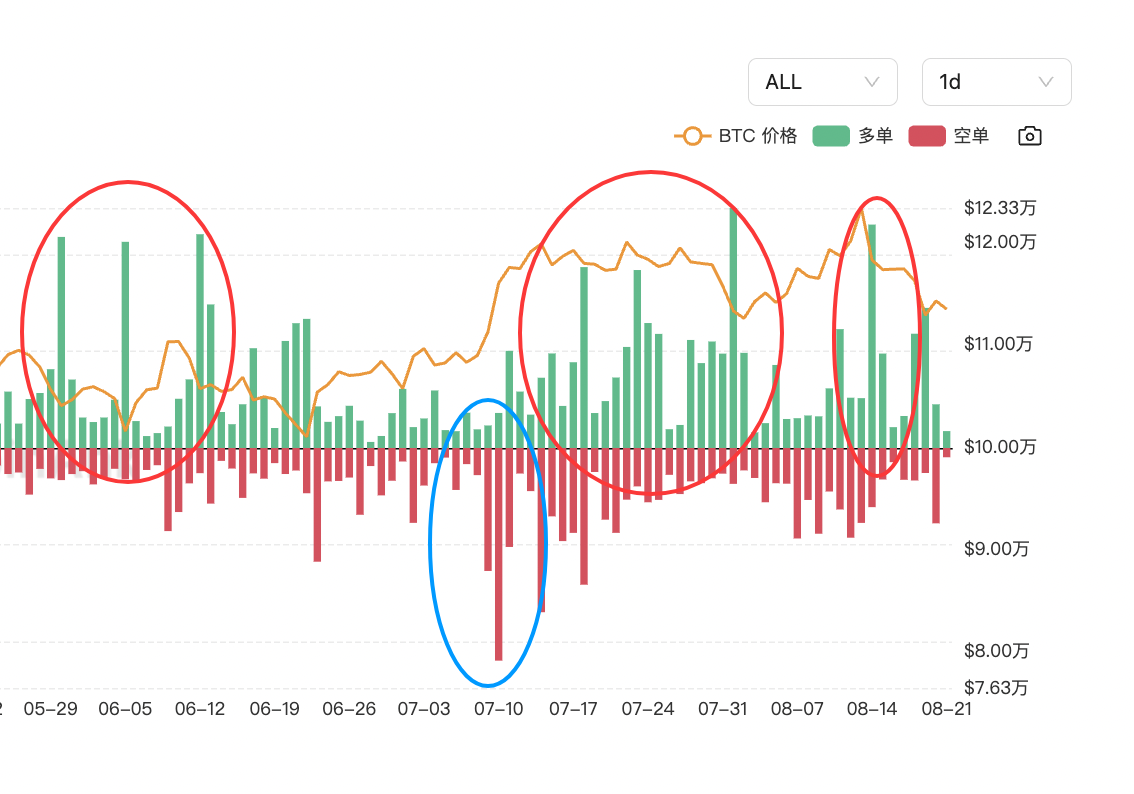Save the chart with the camera icon

point(1029,136)
